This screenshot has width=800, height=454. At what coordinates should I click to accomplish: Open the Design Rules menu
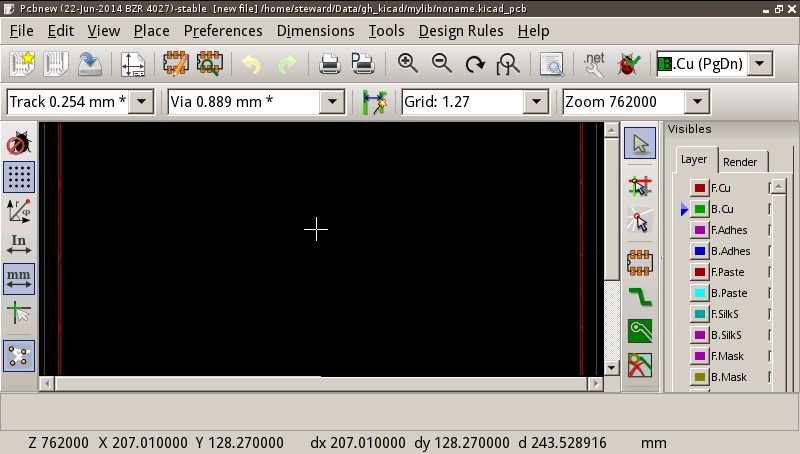coord(461,31)
